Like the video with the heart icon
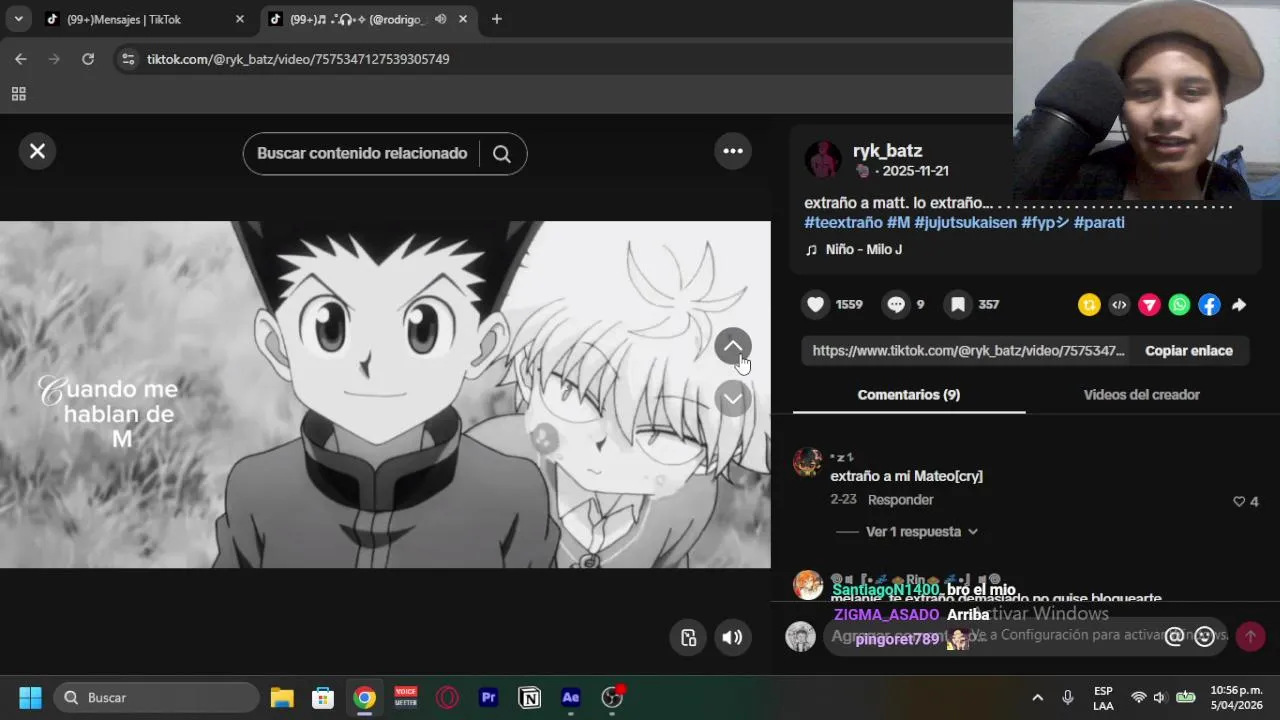Image resolution: width=1280 pixels, height=720 pixels. (816, 305)
